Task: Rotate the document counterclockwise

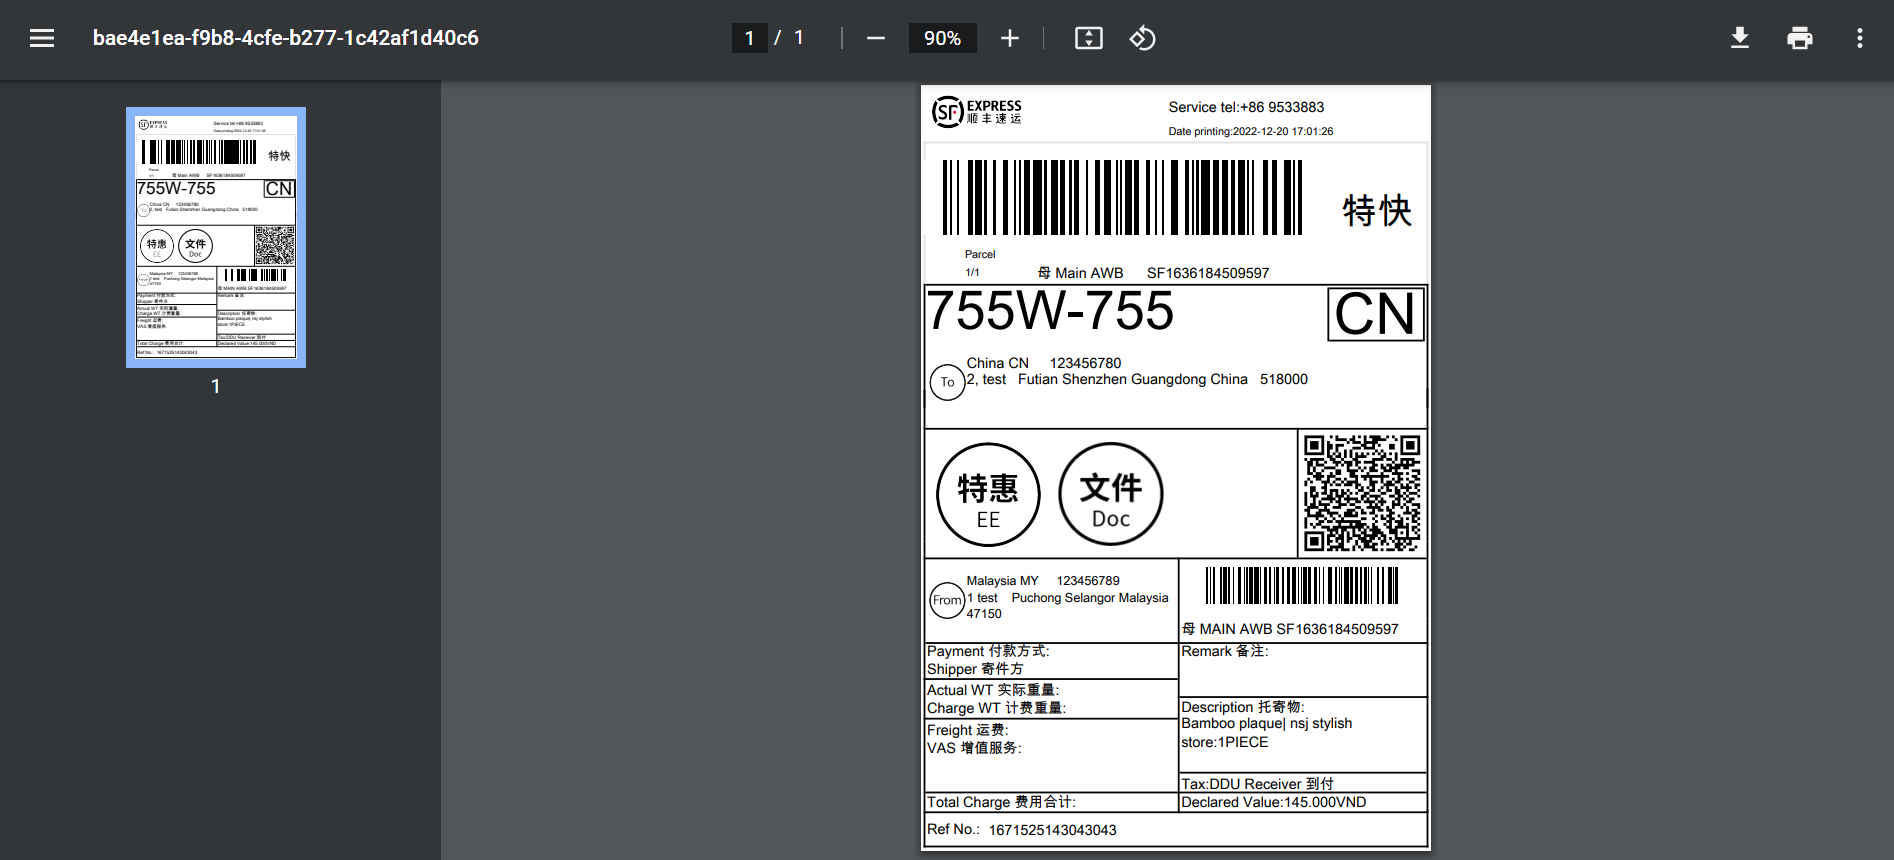Action: click(1142, 38)
